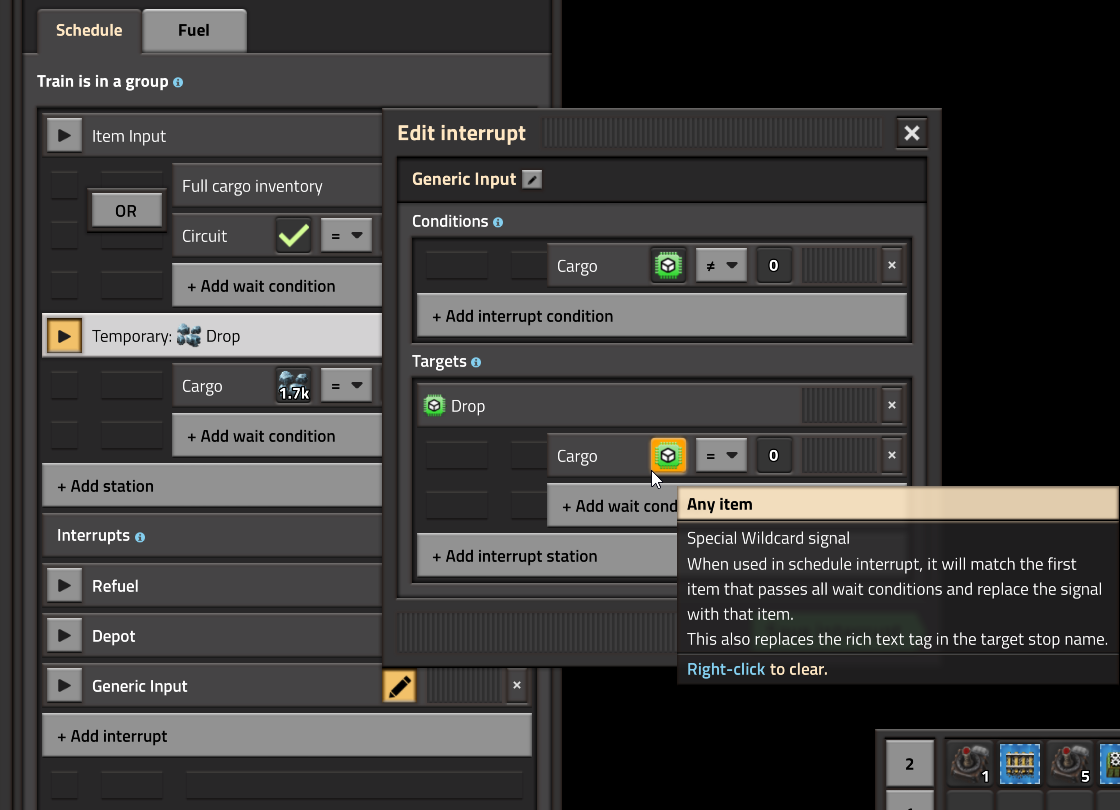Click the Targets info icon

pyautogui.click(x=476, y=362)
